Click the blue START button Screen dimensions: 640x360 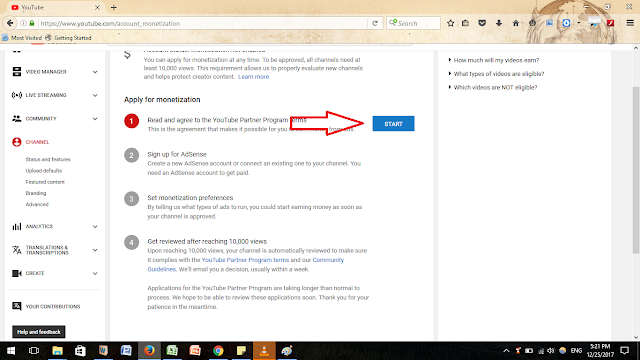pyautogui.click(x=393, y=124)
